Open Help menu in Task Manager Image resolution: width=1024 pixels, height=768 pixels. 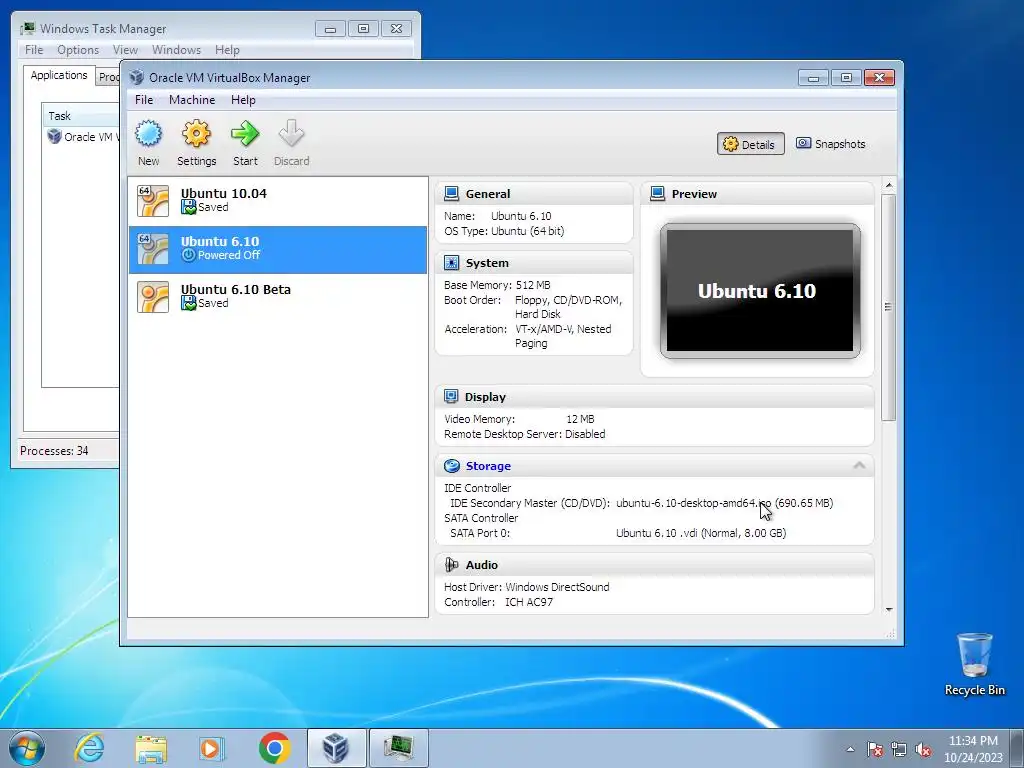click(x=227, y=50)
